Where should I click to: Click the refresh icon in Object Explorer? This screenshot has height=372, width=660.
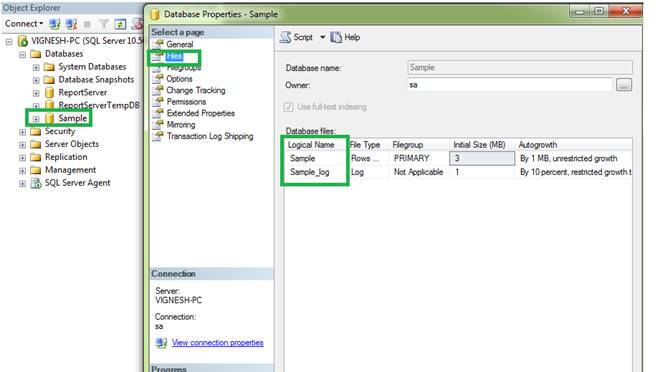(x=120, y=24)
